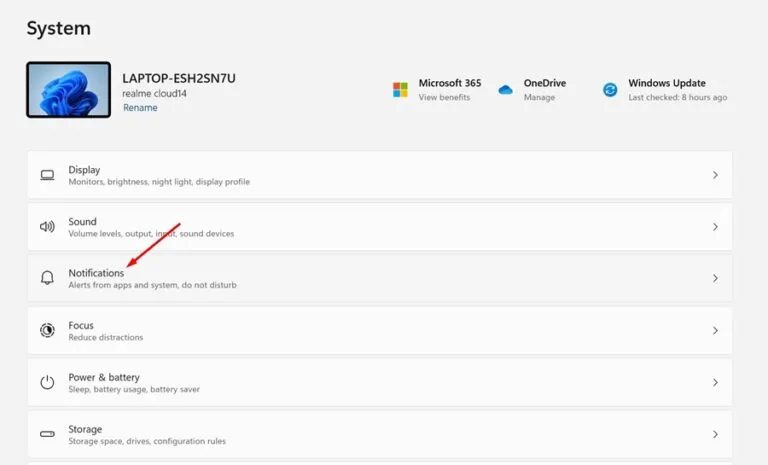768x465 pixels.
Task: Rename the PC using the Rename link
Action: [140, 108]
